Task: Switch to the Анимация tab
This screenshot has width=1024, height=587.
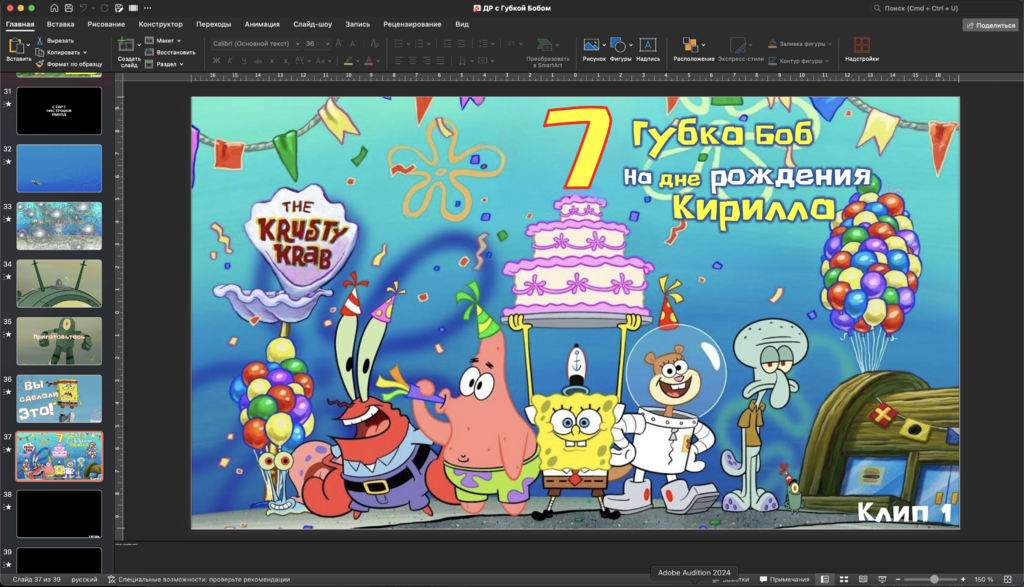Action: (262, 24)
